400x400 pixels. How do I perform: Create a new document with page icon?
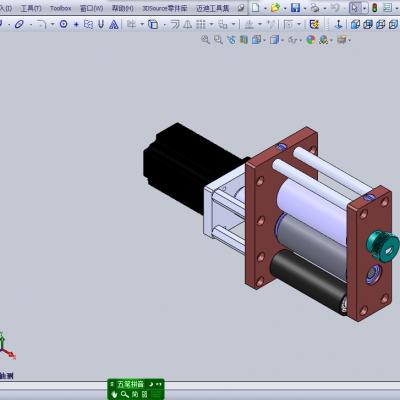(256, 8)
